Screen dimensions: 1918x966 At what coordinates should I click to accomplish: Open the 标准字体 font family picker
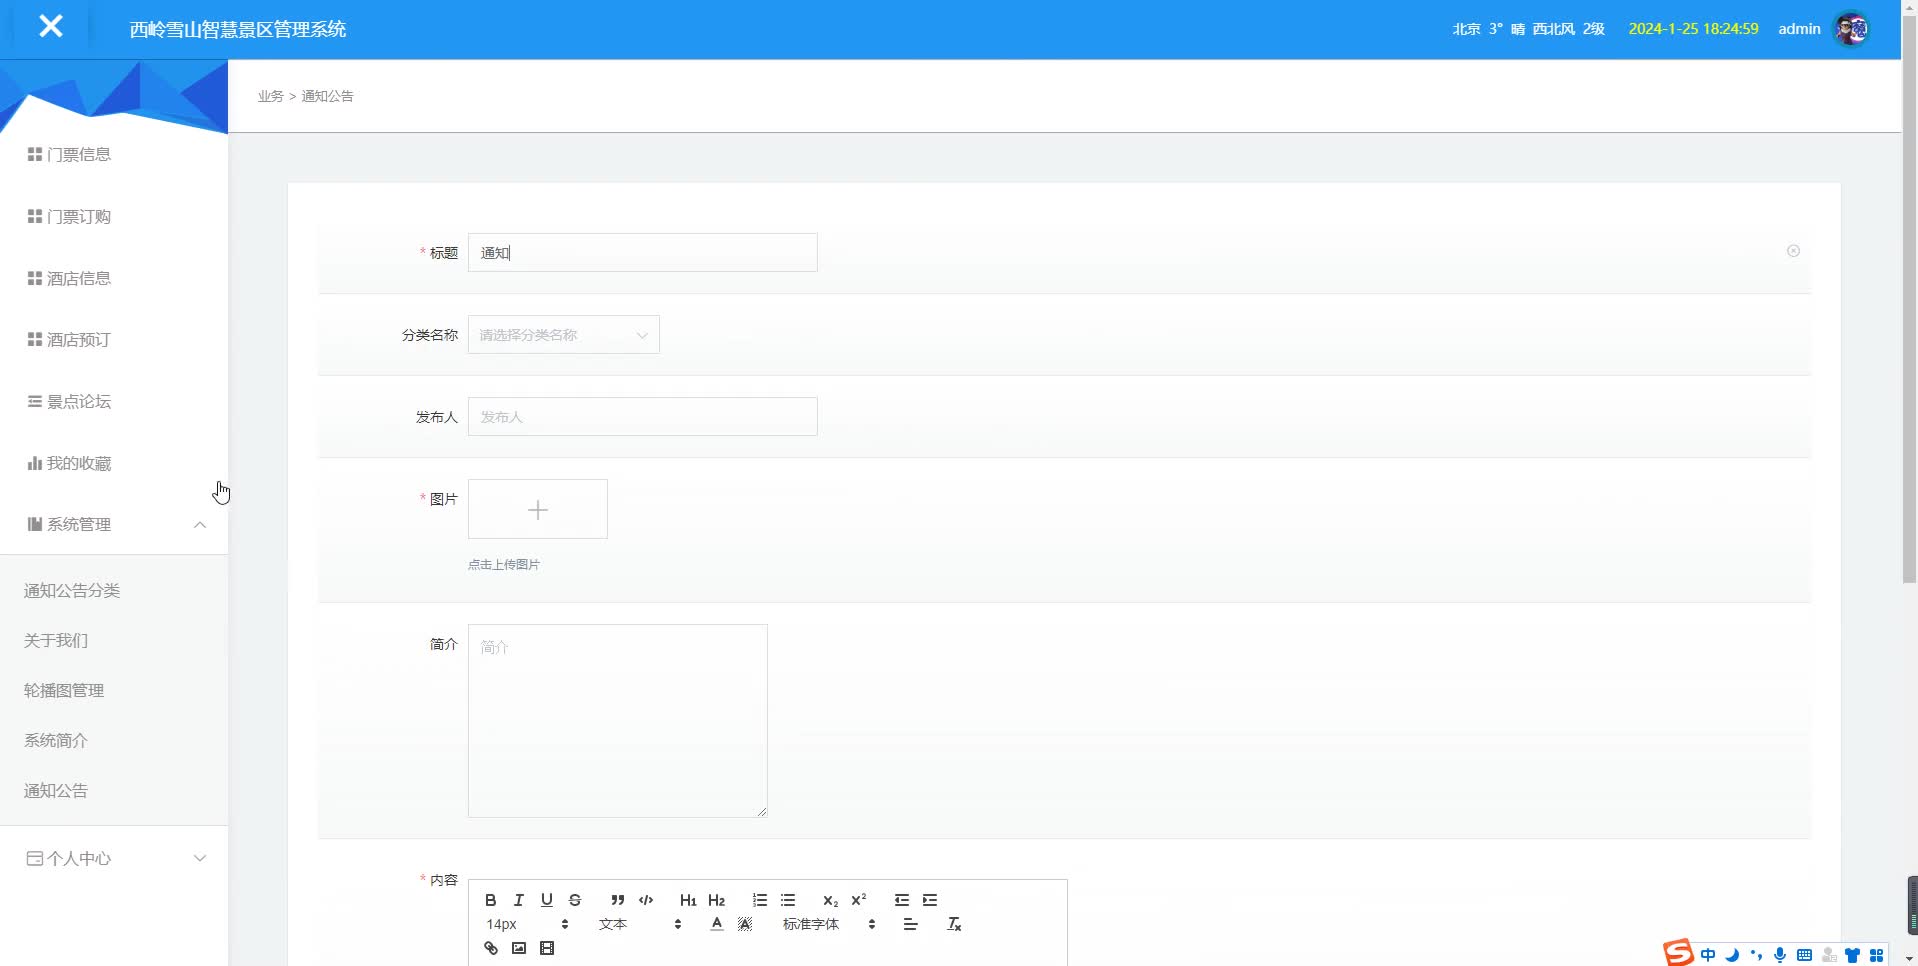click(x=829, y=924)
